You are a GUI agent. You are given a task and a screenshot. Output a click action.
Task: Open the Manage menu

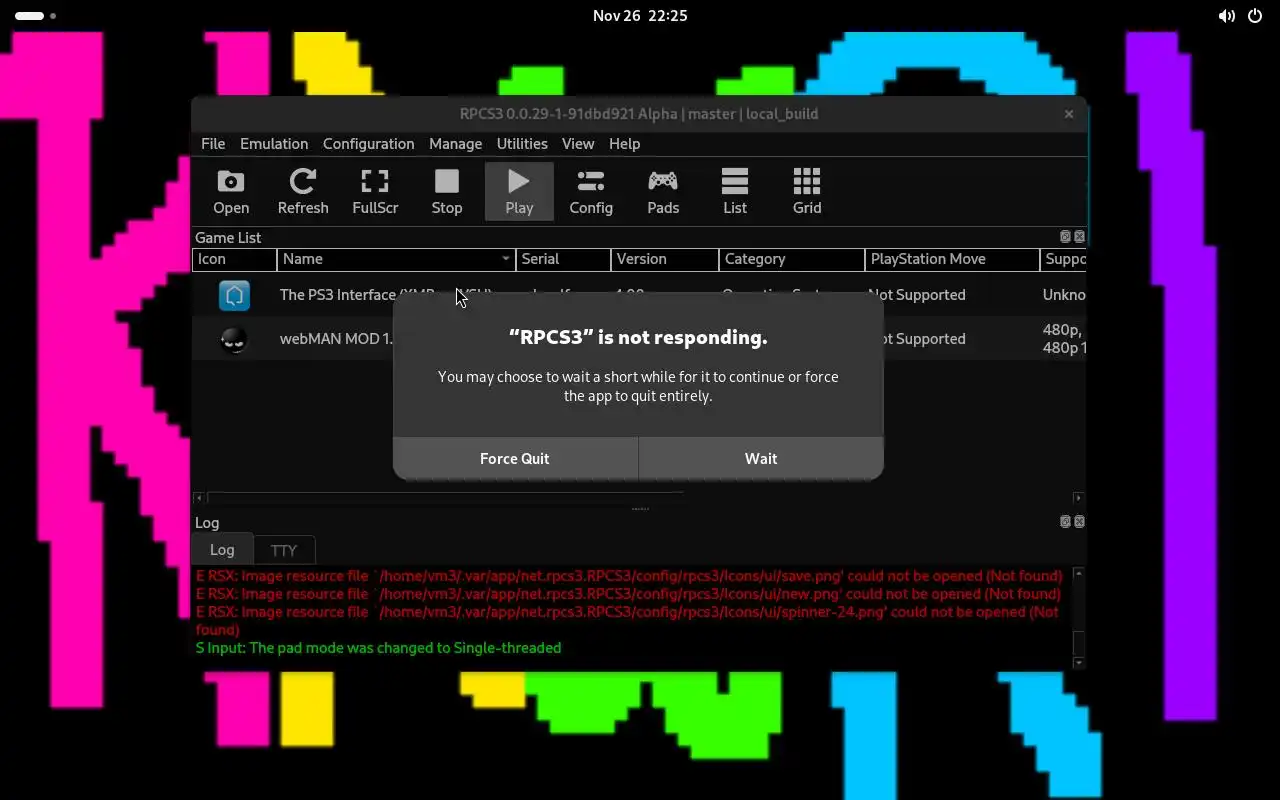pyautogui.click(x=455, y=144)
